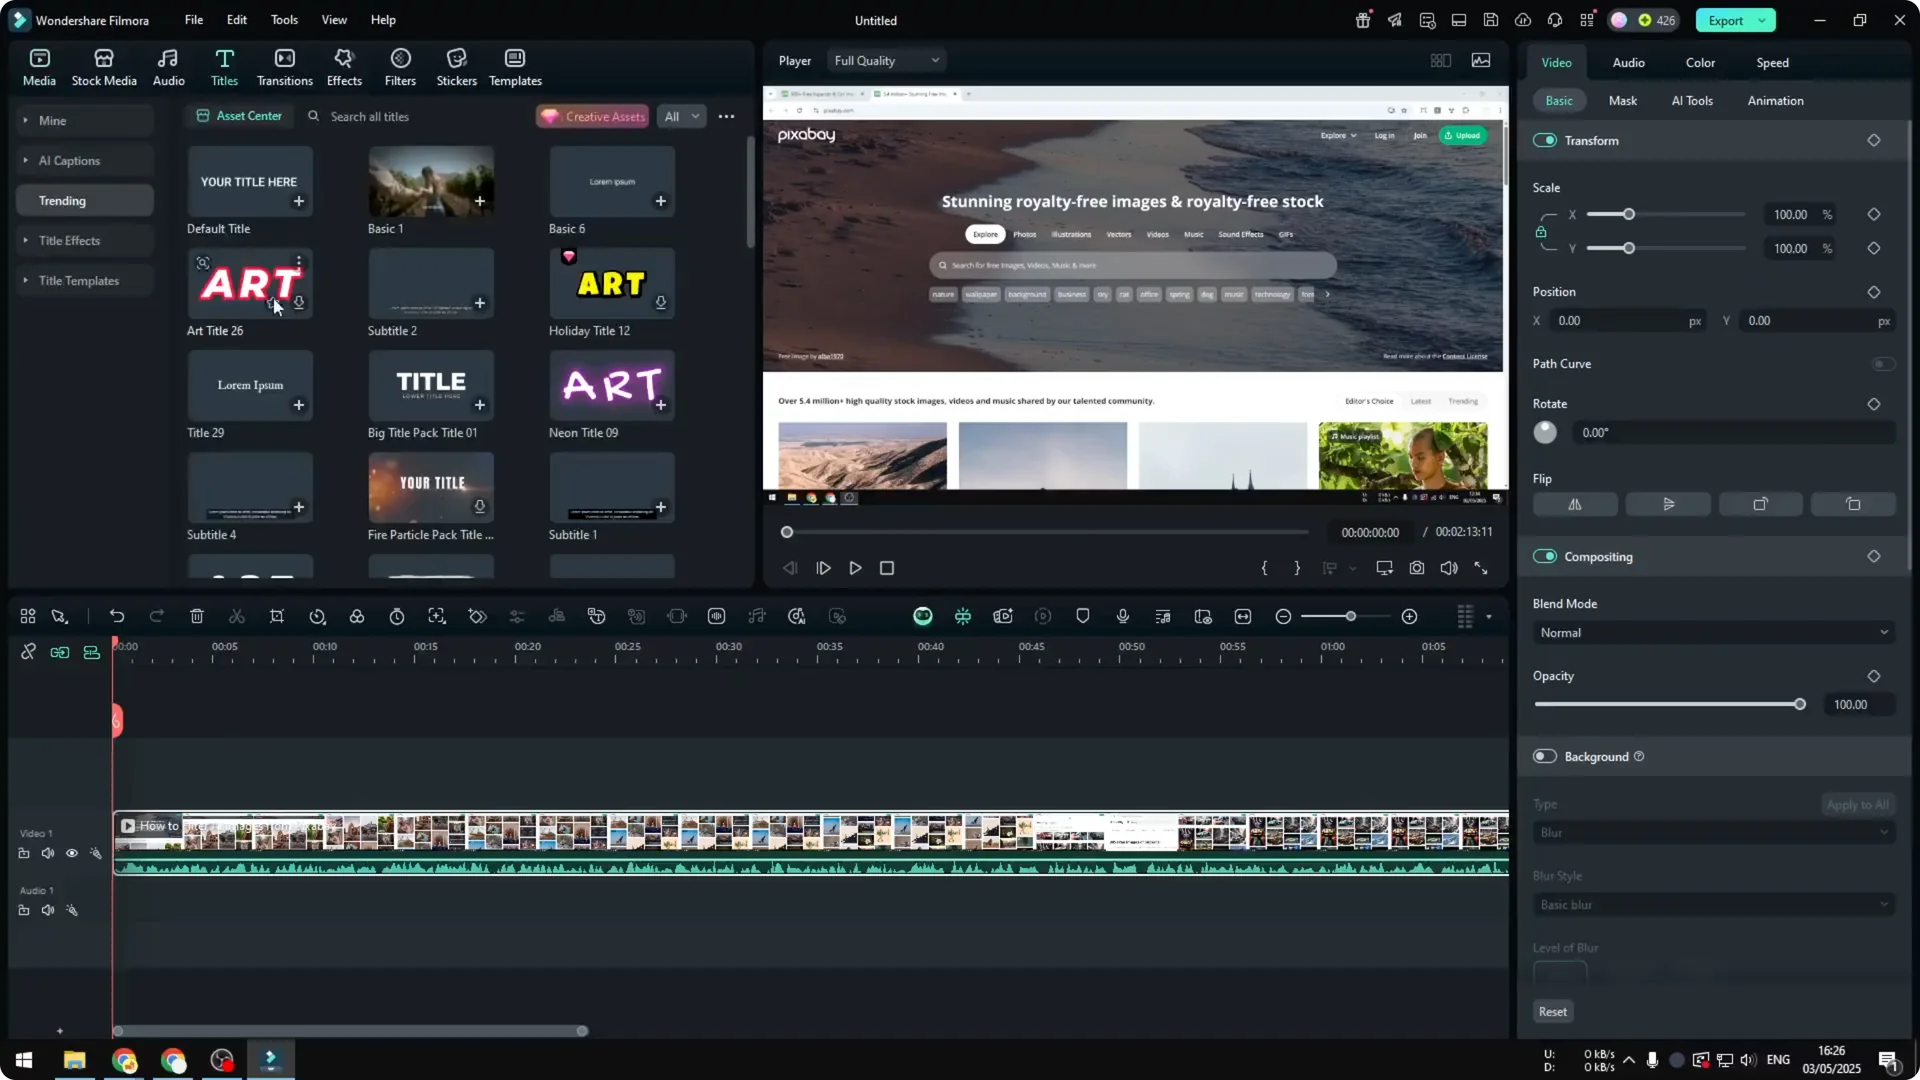Click the Delete trash icon on the toolbar
This screenshot has height=1080, width=1920.
click(x=197, y=616)
